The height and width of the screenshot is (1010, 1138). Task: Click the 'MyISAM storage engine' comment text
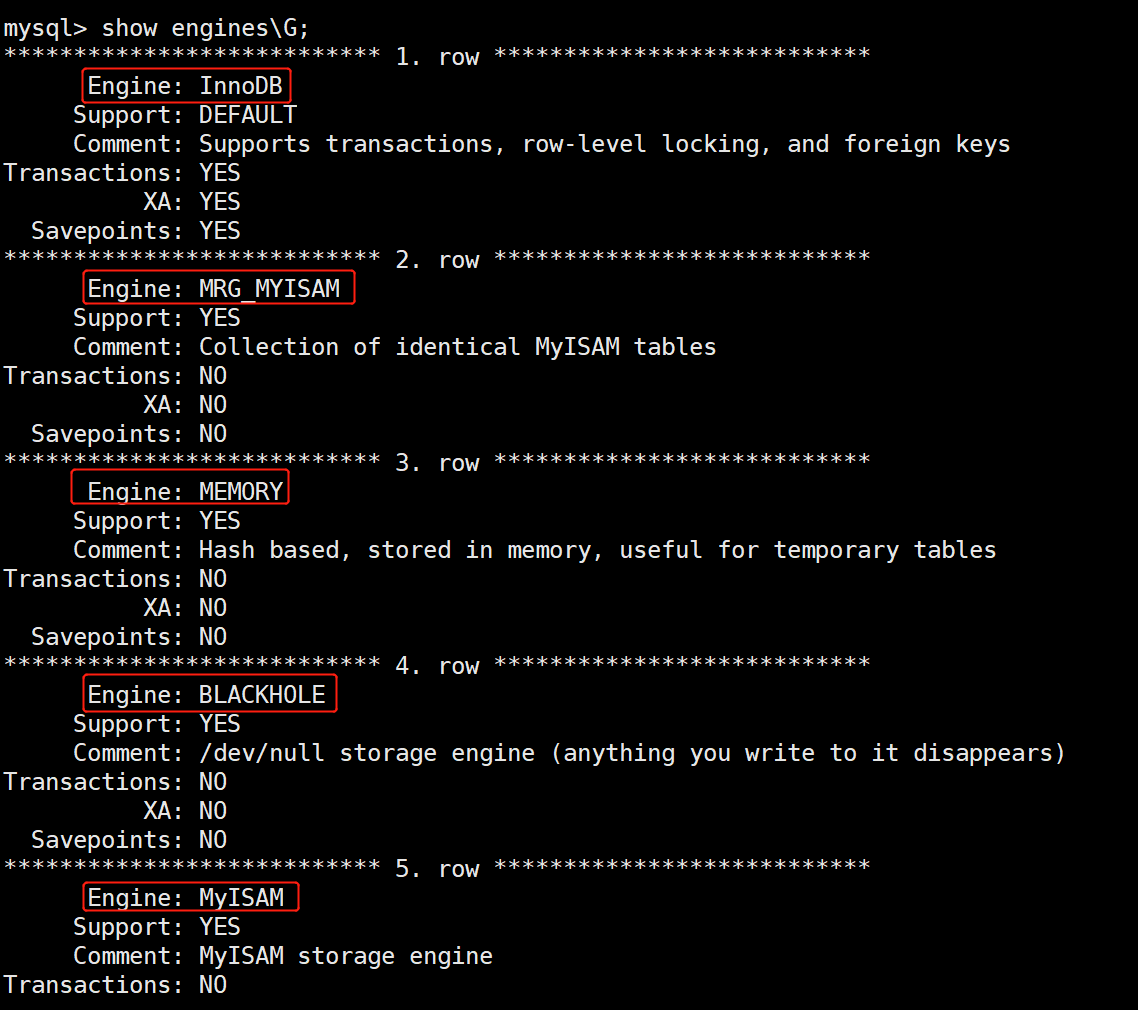(345, 956)
